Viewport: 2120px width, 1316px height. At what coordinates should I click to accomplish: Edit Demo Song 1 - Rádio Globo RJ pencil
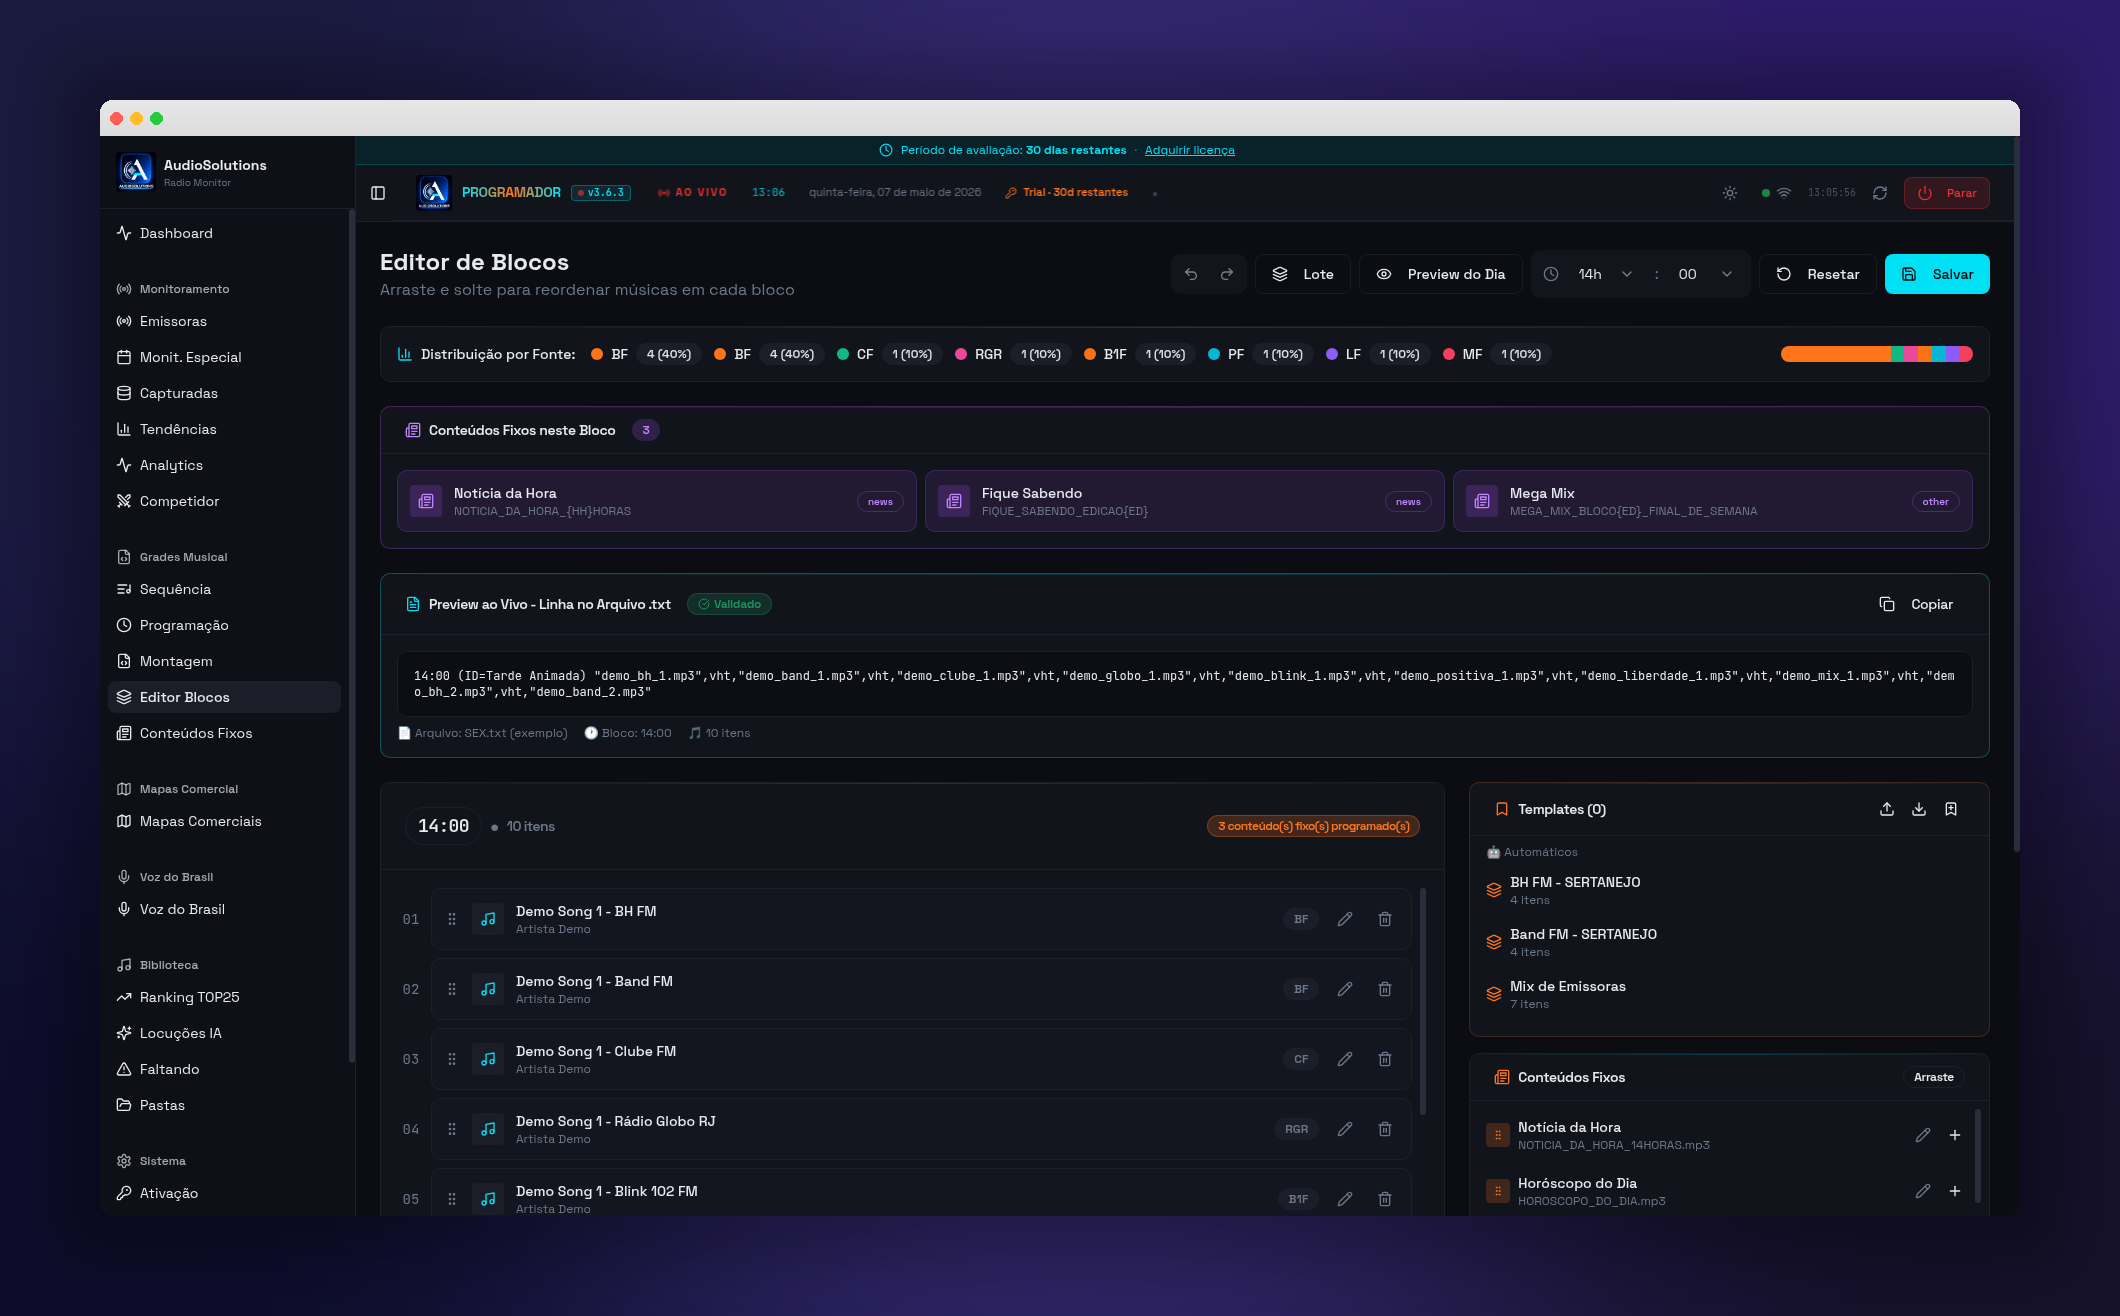[x=1345, y=1129]
